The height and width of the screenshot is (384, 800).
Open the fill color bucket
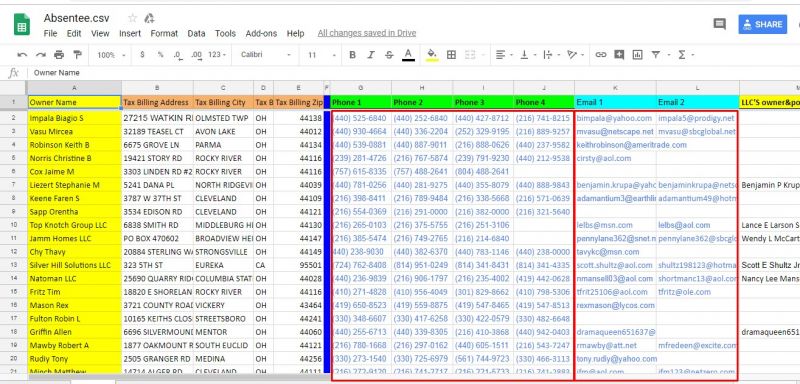[432, 55]
